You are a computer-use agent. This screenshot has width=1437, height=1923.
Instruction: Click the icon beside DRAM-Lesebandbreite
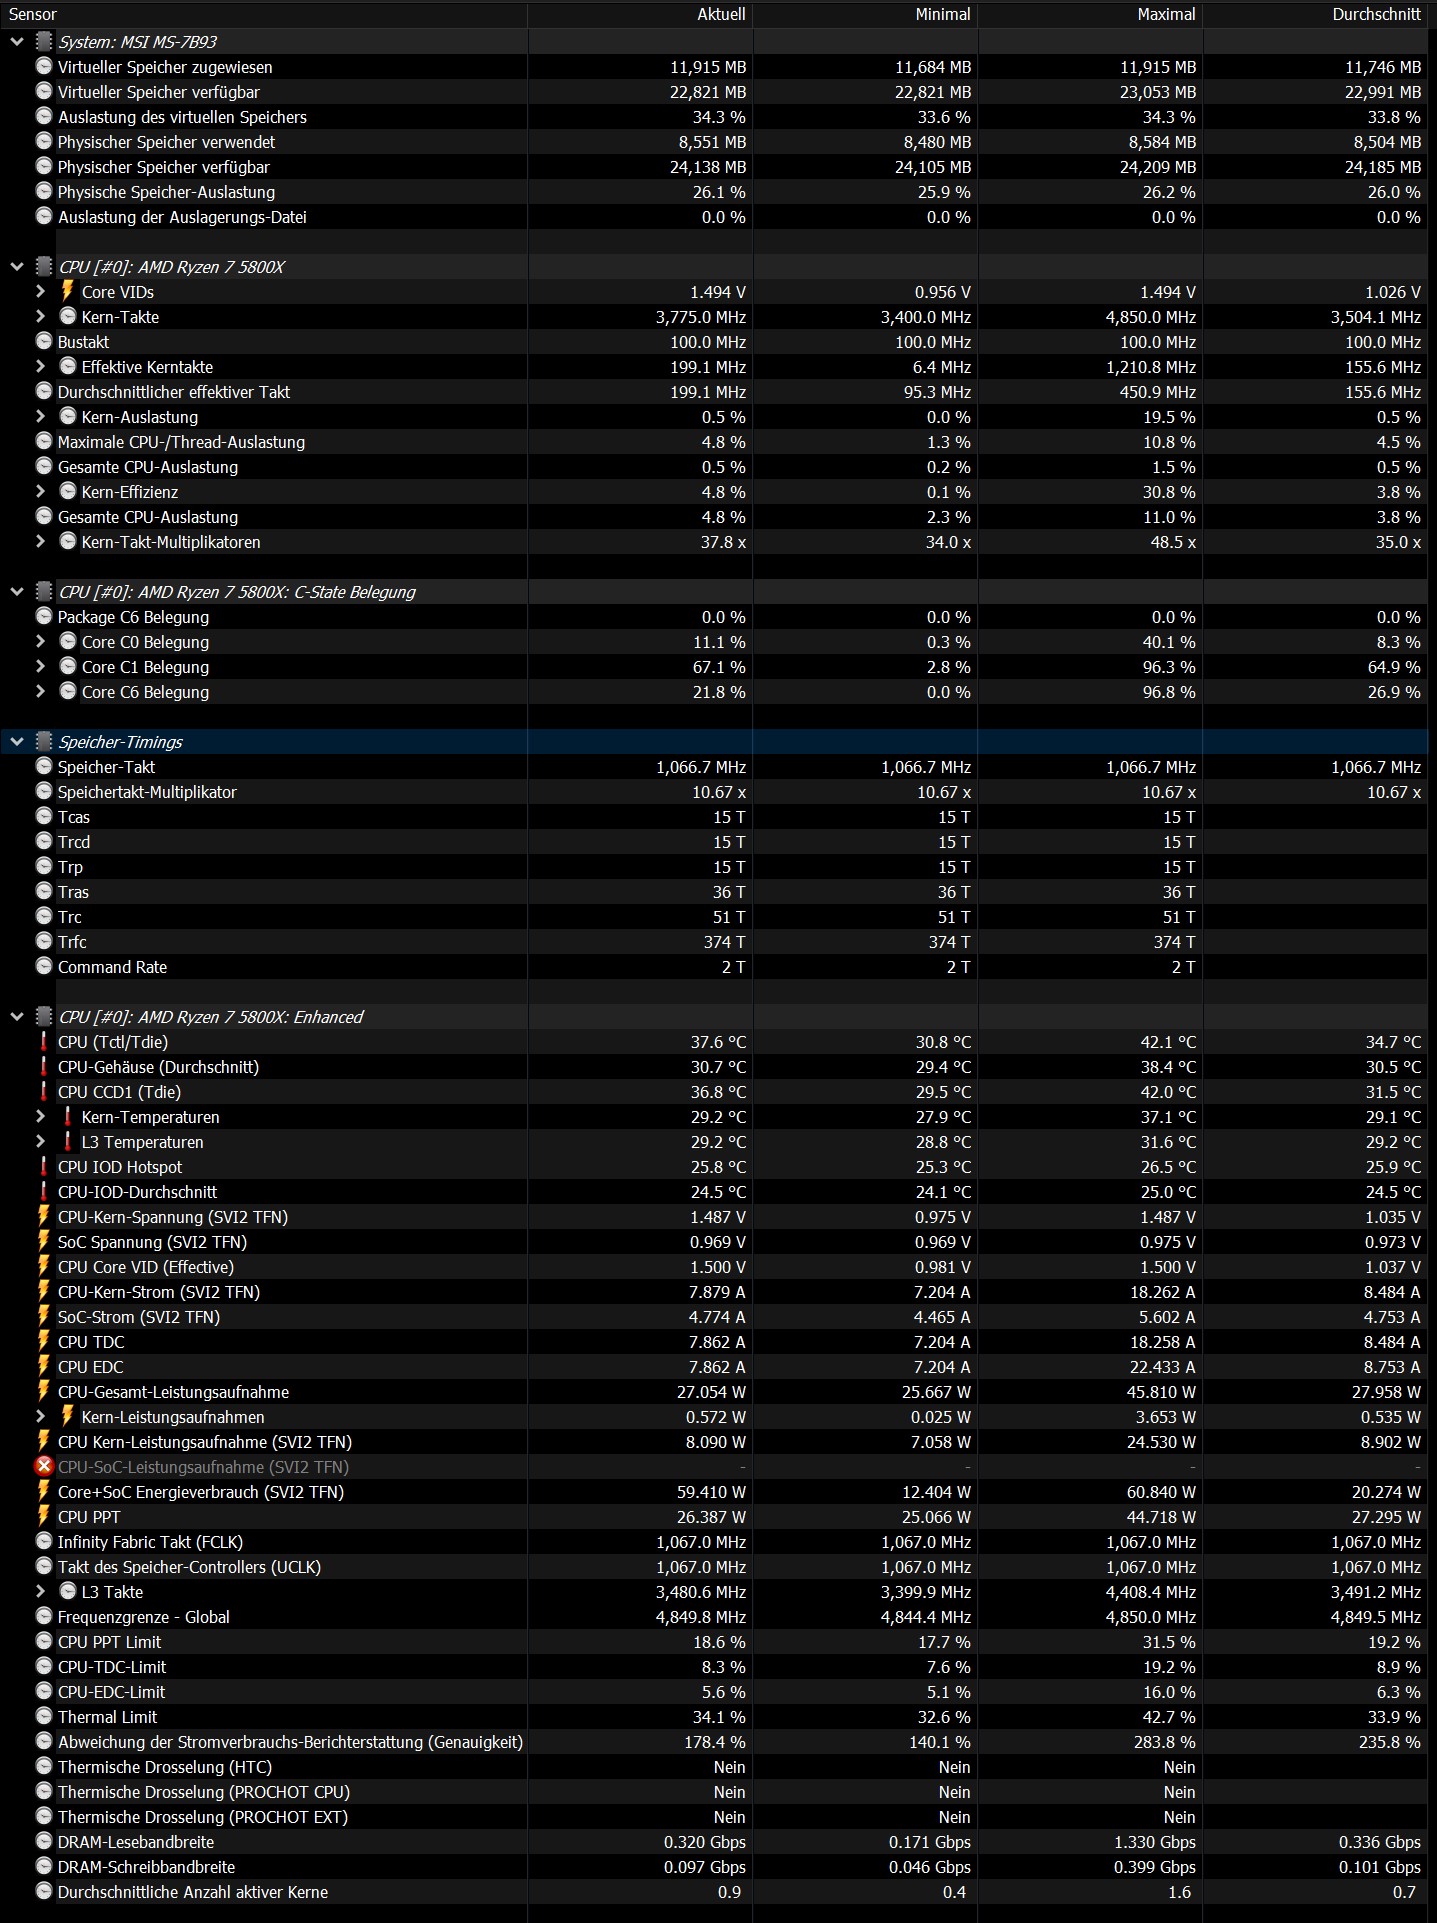[44, 1841]
